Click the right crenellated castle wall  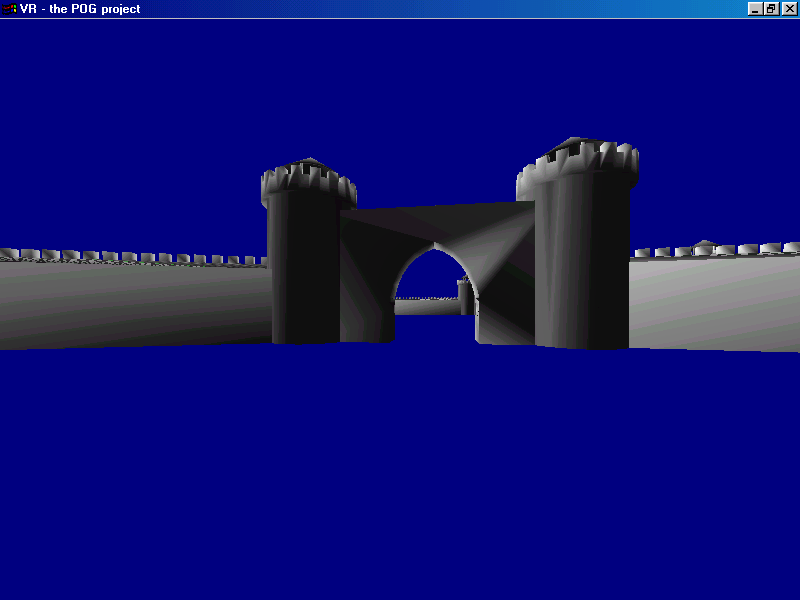pos(714,297)
